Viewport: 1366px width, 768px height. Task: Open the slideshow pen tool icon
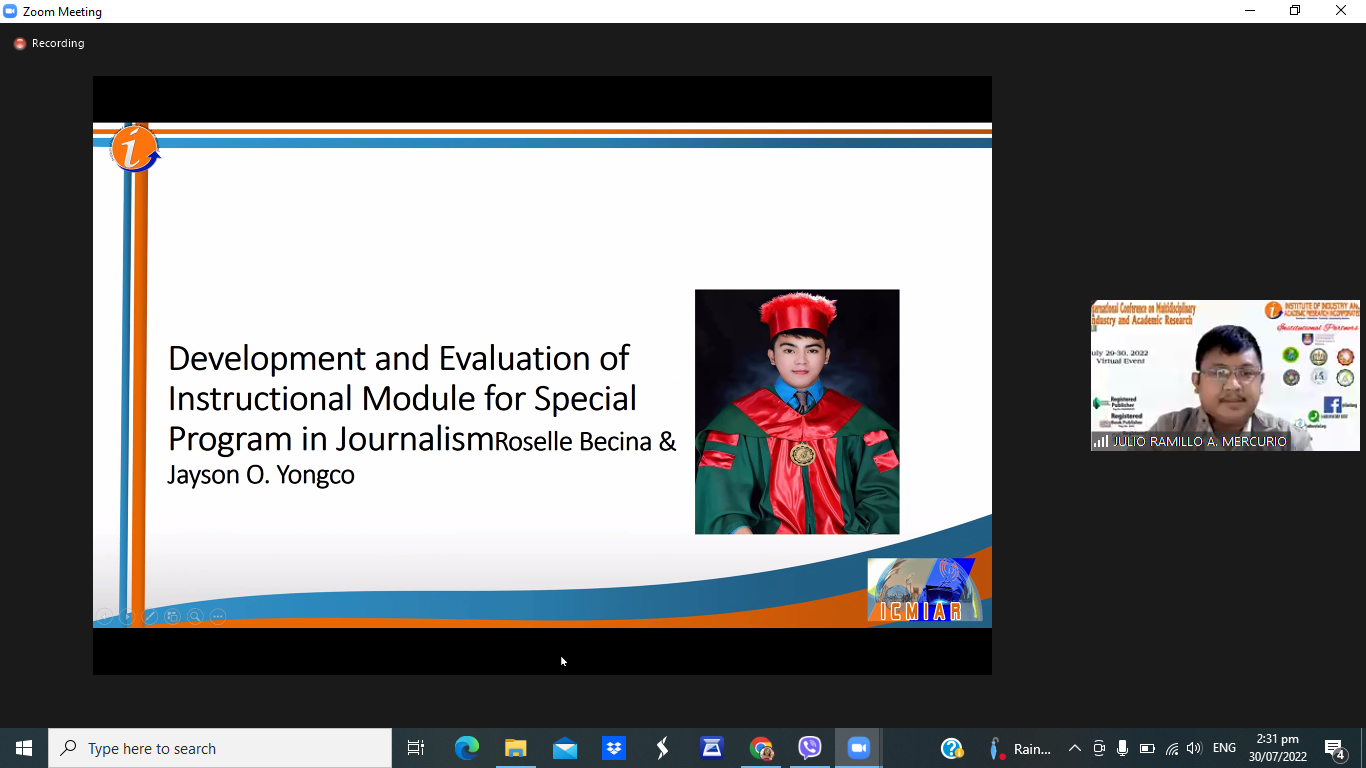click(x=150, y=617)
